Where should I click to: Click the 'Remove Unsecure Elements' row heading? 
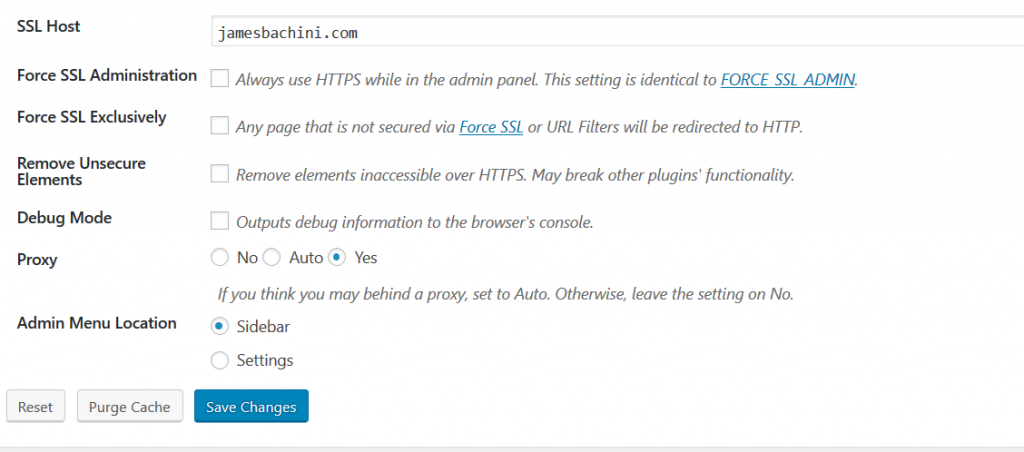(x=82, y=170)
